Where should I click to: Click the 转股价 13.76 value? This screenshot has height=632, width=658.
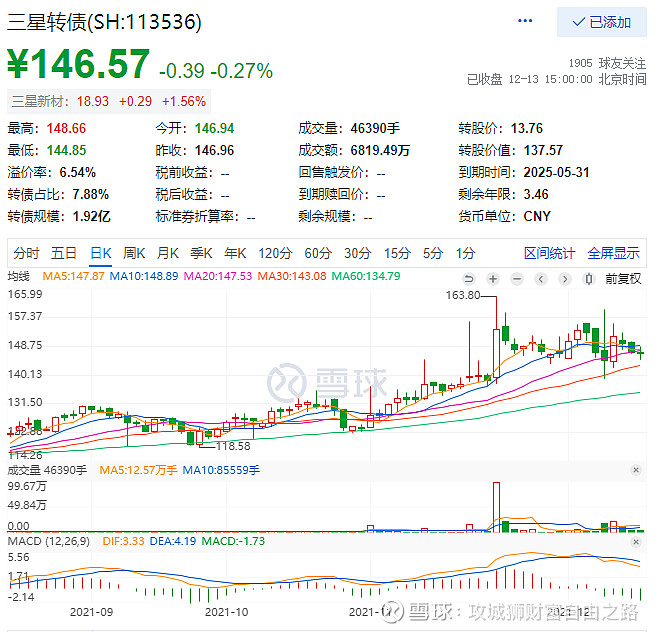526,128
